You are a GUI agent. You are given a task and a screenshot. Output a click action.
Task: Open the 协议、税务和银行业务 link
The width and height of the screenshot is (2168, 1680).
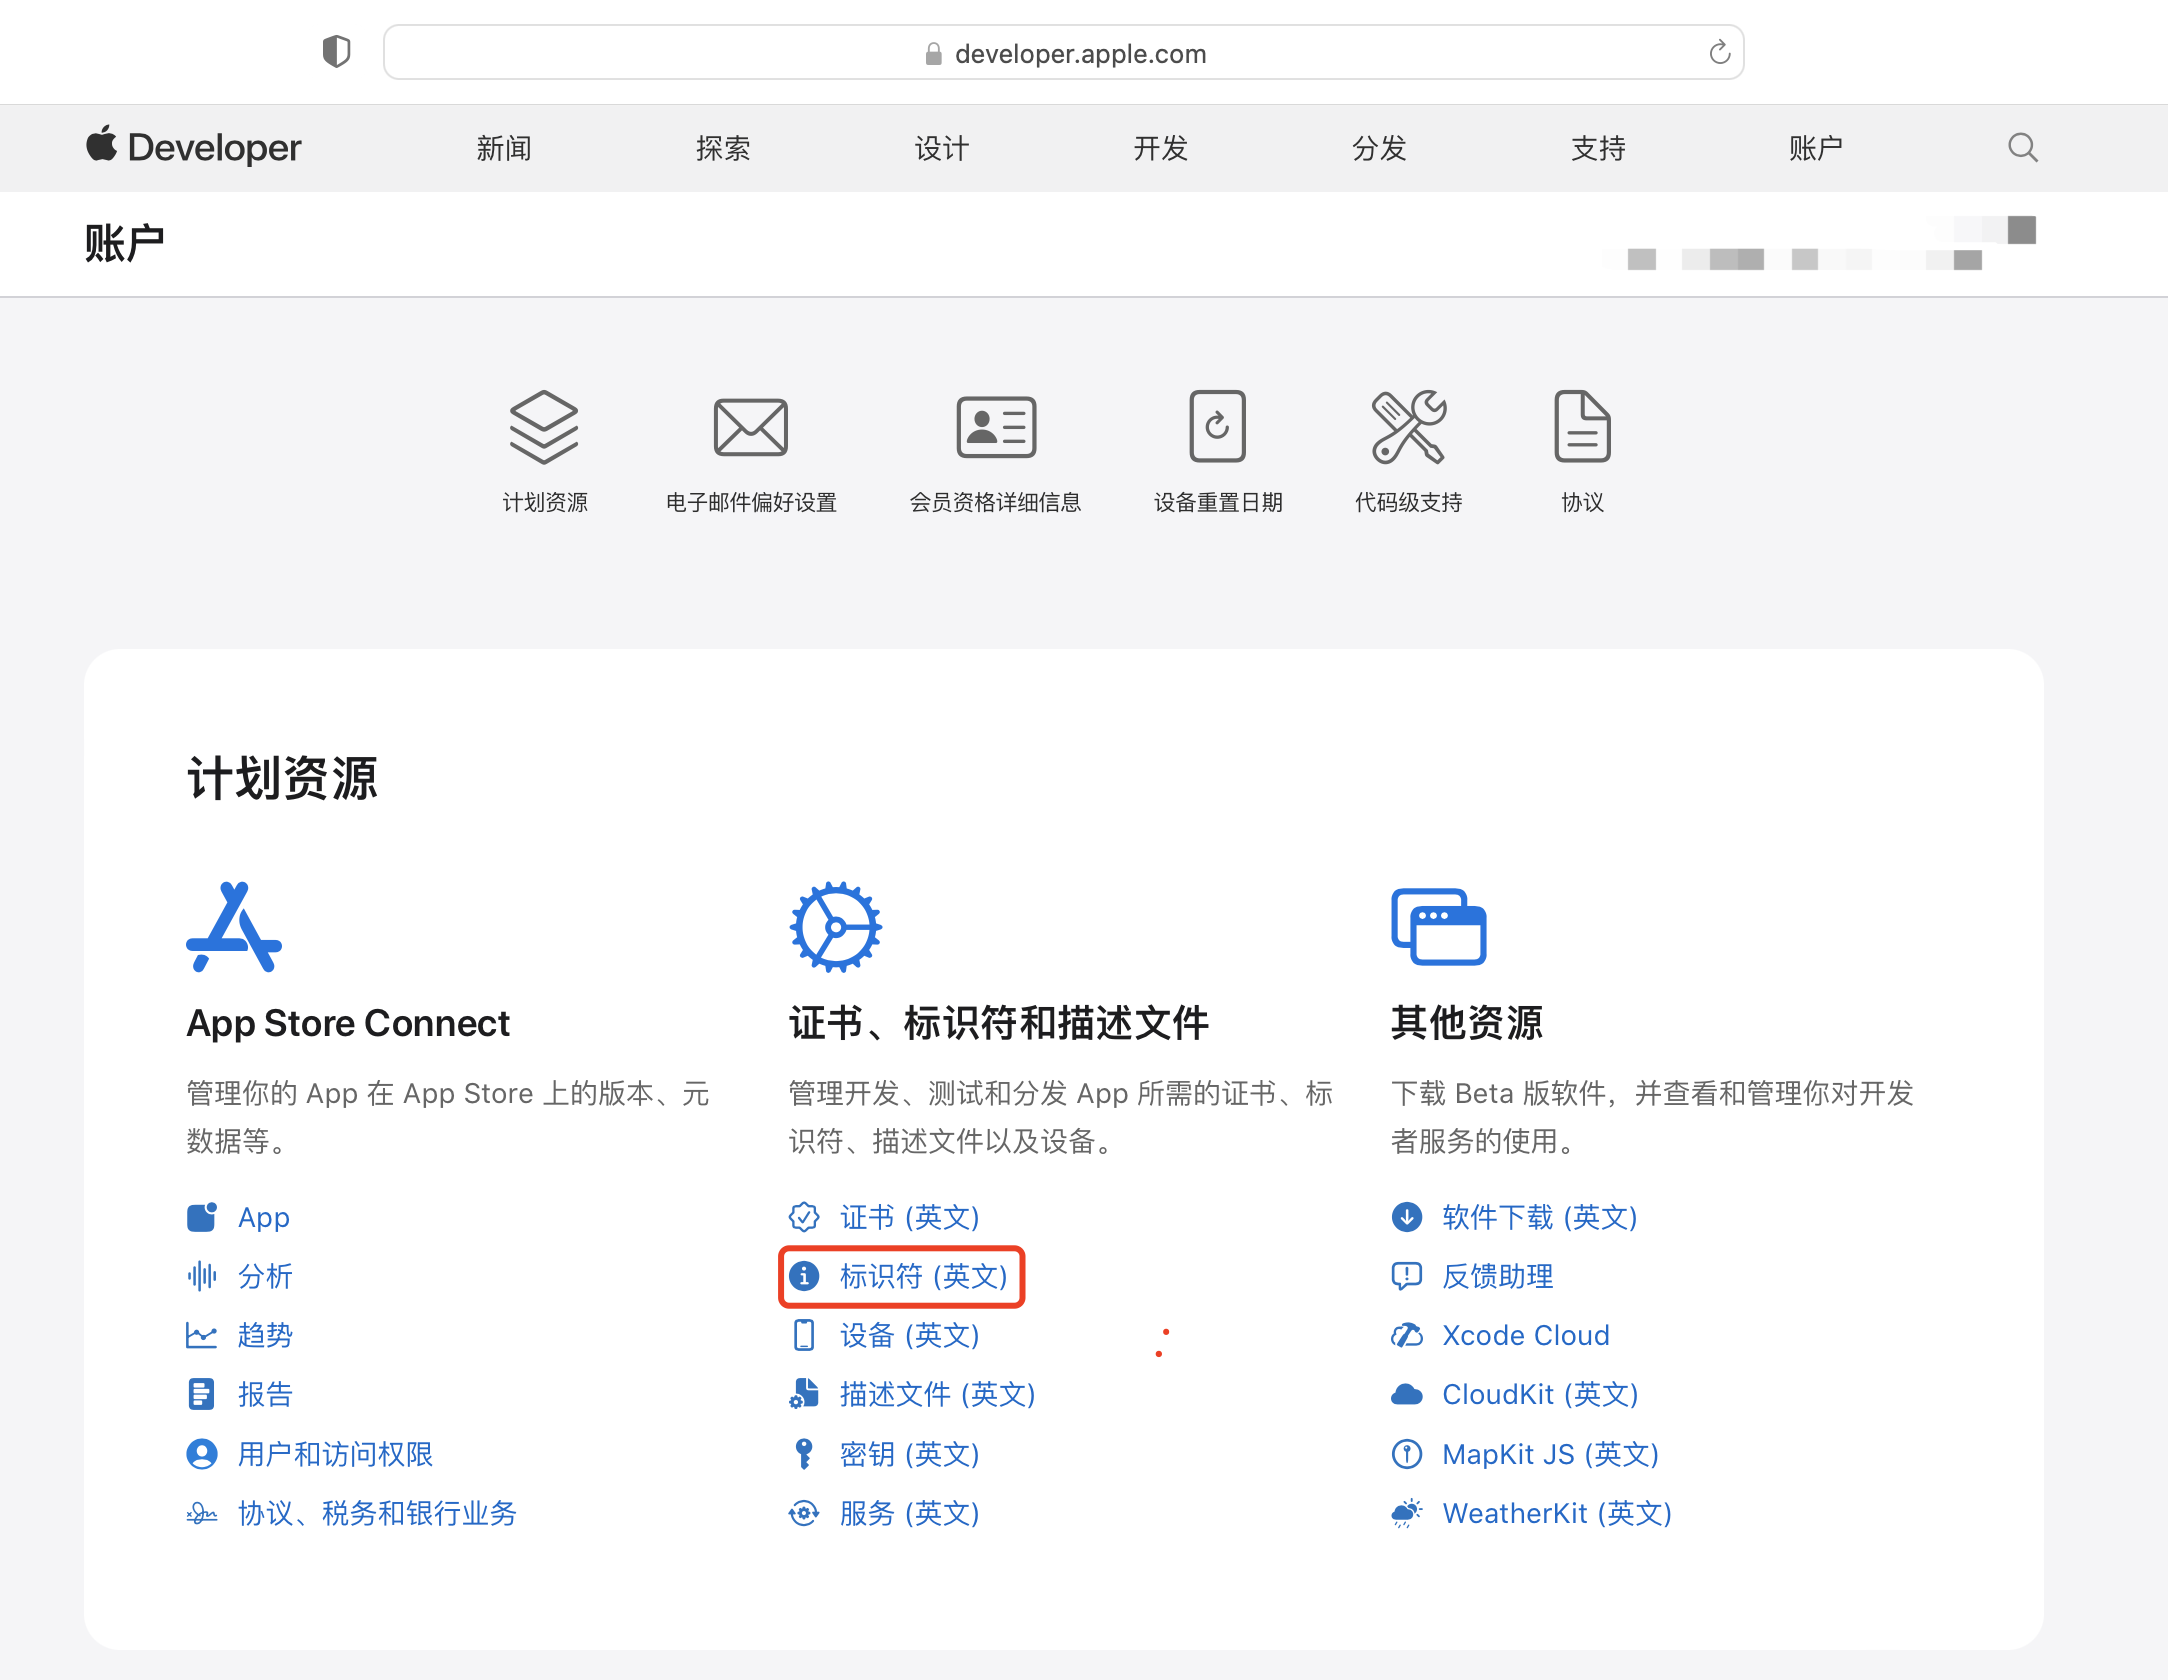(377, 1513)
